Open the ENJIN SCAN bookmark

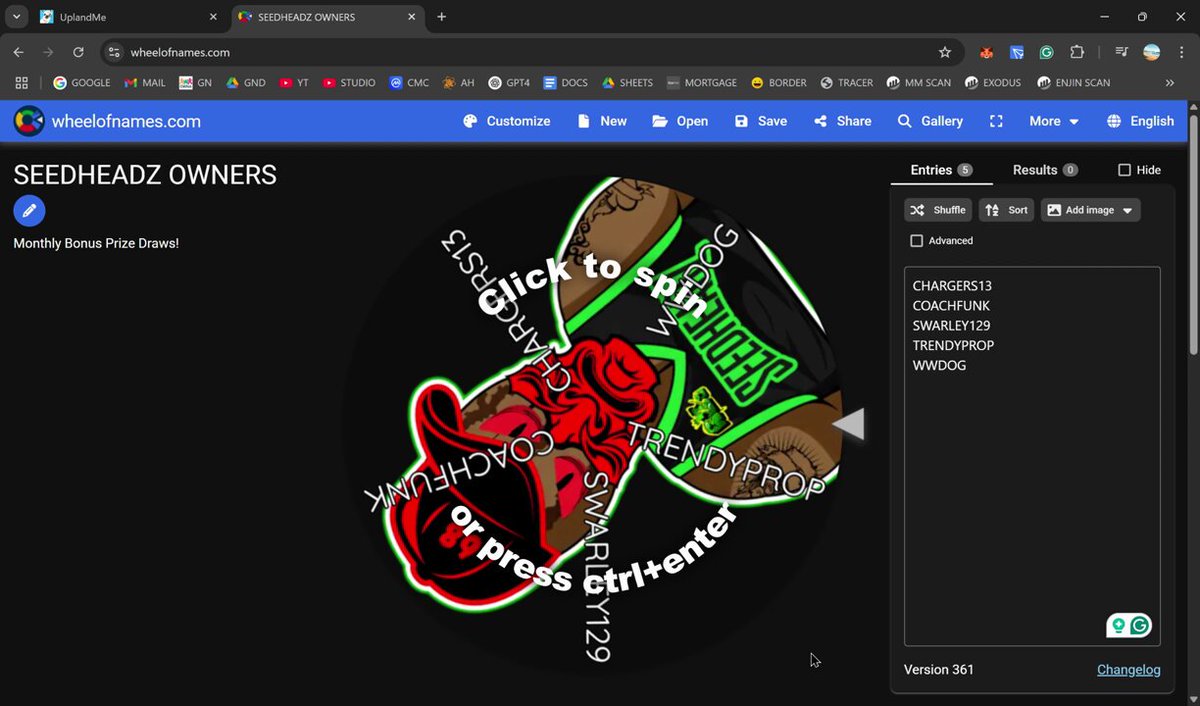[x=1074, y=83]
